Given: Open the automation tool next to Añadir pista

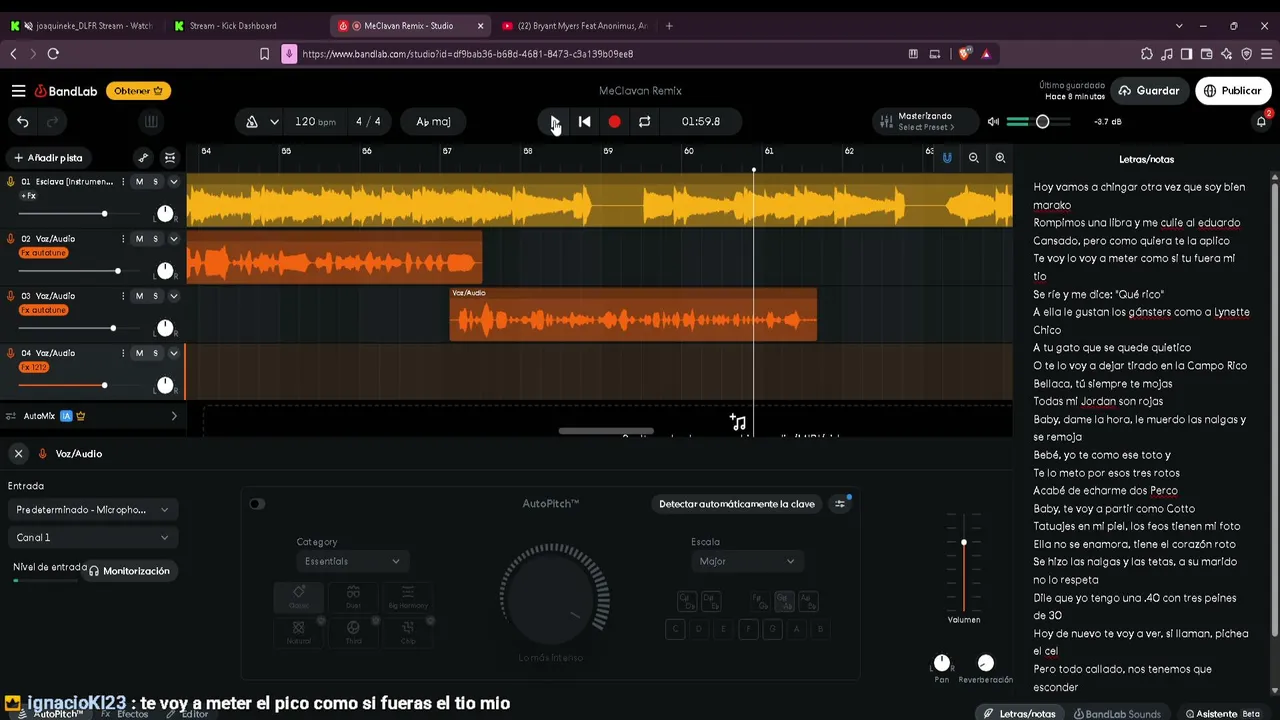Looking at the screenshot, I should click(143, 158).
